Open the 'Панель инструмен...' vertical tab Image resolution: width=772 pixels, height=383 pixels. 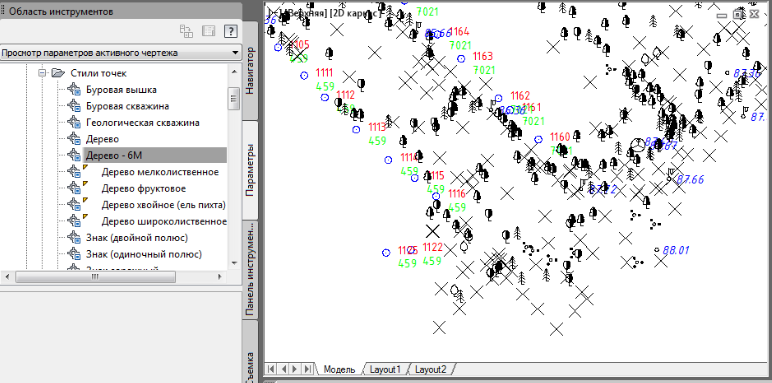click(x=250, y=270)
